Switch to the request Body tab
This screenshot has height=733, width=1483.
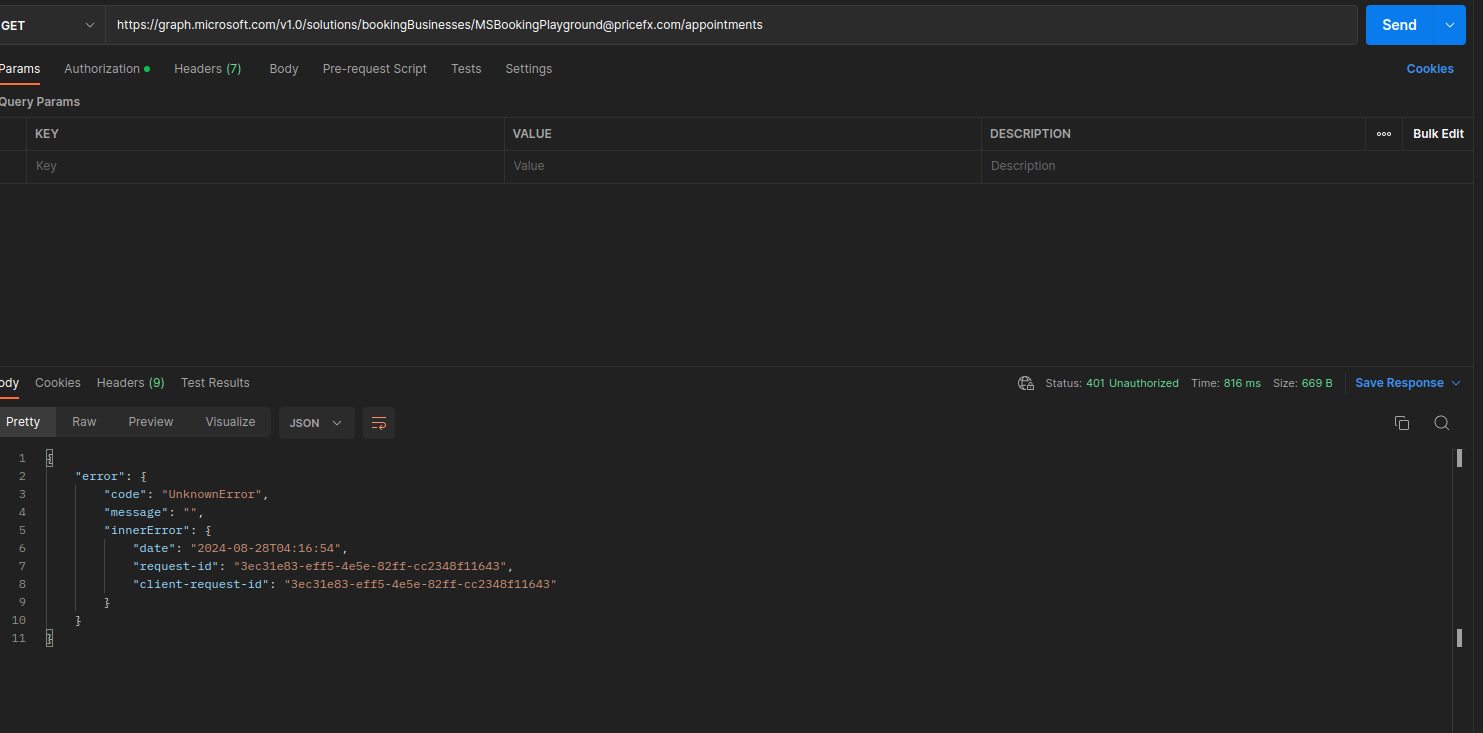[x=284, y=69]
